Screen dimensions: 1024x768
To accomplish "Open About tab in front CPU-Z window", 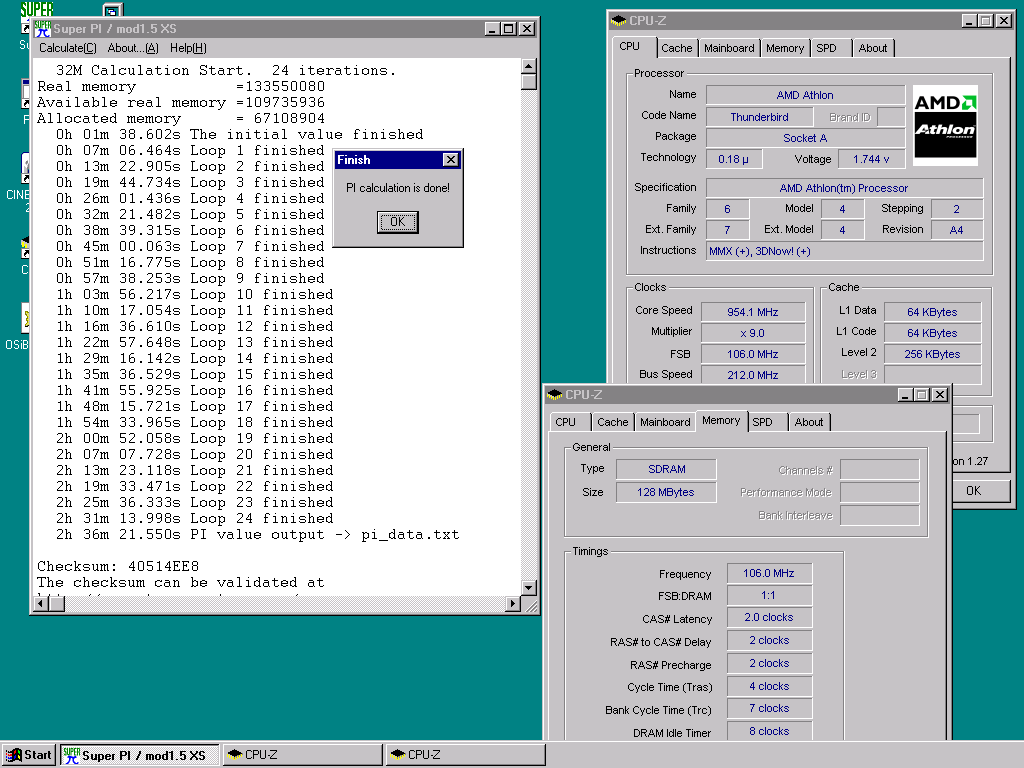I will coord(809,423).
